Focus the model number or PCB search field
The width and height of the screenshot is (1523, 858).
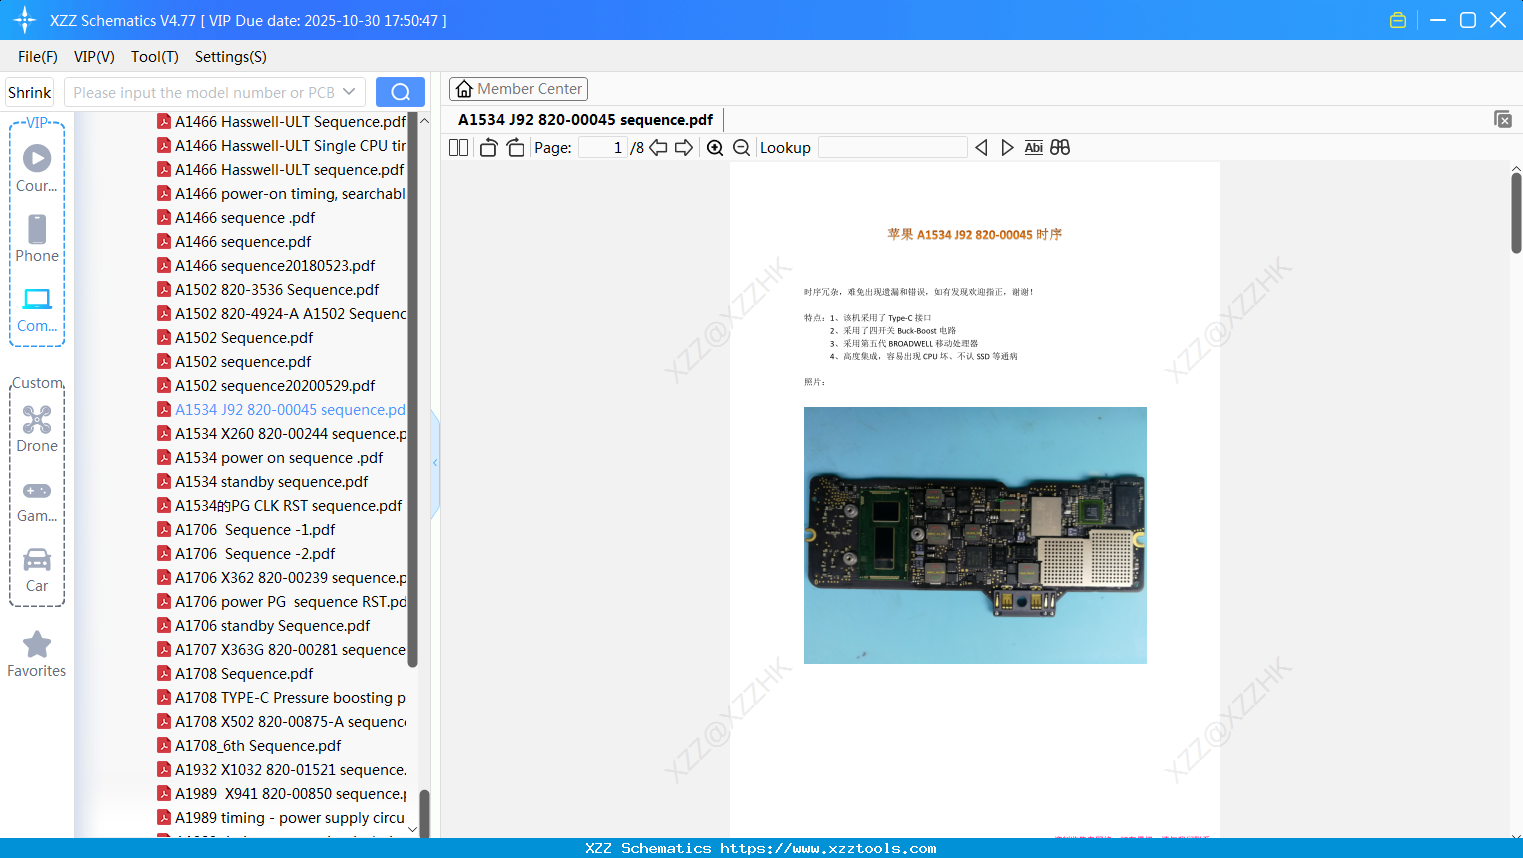pyautogui.click(x=203, y=92)
